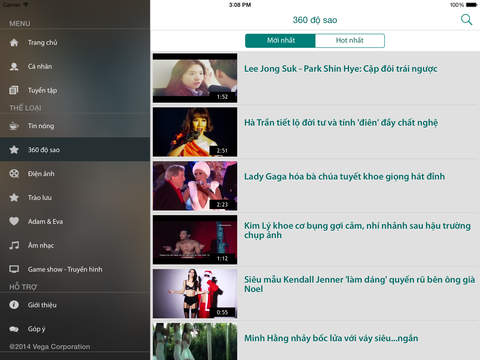
Task: Select the Adam & Eva category
Action: click(x=75, y=221)
